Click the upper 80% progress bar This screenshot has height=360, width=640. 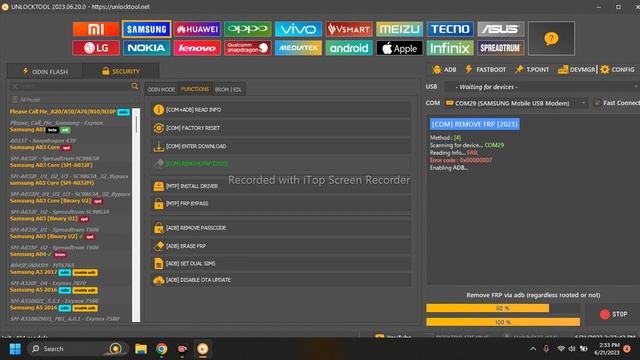coord(503,308)
